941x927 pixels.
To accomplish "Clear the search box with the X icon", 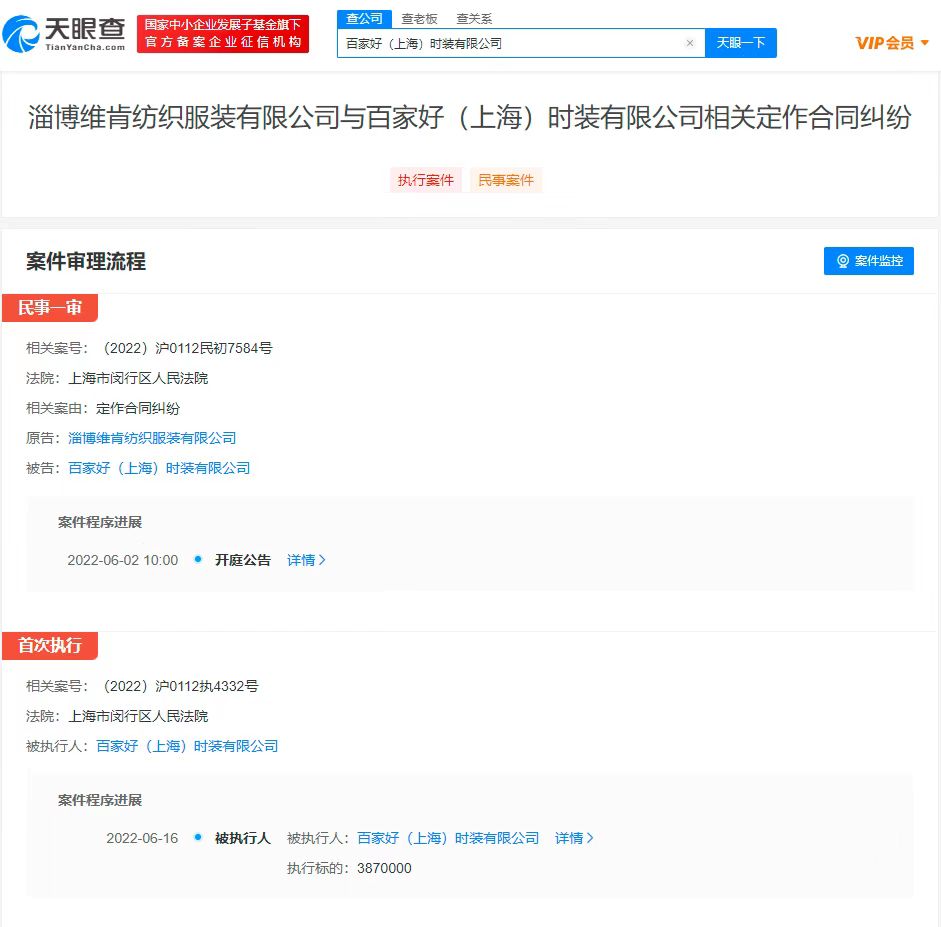I will coord(690,43).
